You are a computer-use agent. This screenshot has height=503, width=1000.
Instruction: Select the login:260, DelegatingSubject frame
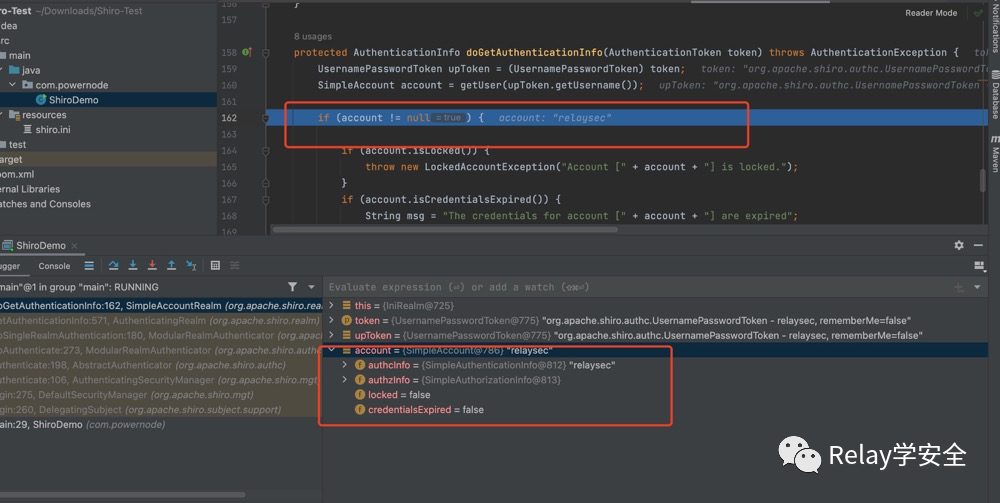coord(161,409)
